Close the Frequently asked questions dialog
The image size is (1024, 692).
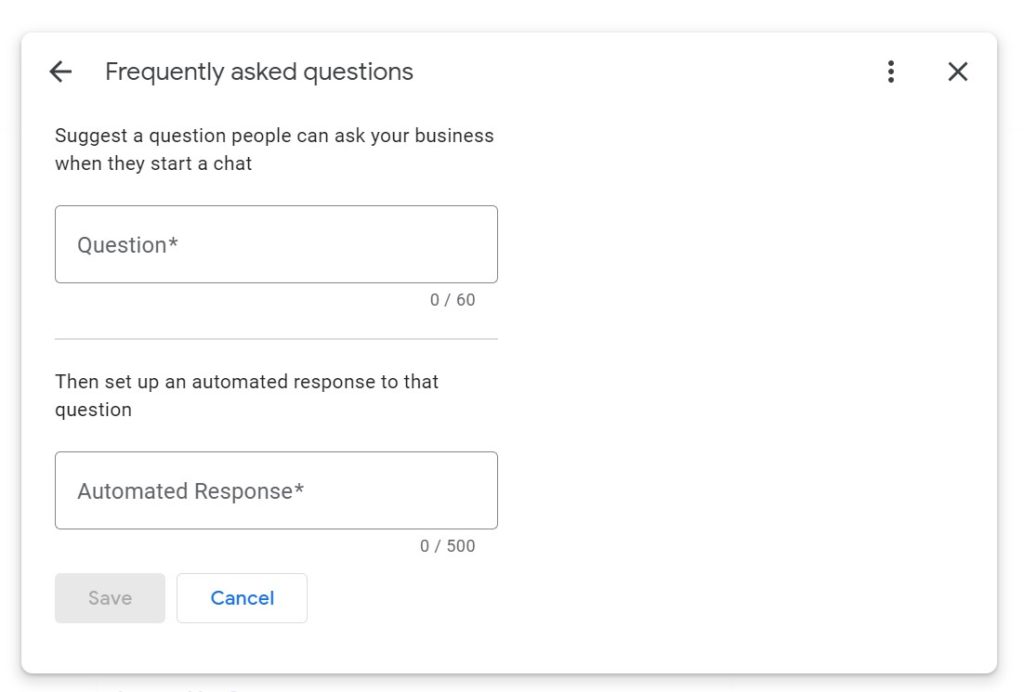(957, 71)
